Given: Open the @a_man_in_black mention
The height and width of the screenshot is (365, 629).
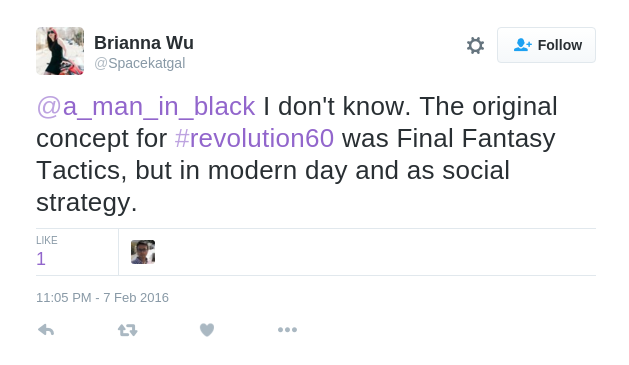Looking at the screenshot, I should (146, 106).
